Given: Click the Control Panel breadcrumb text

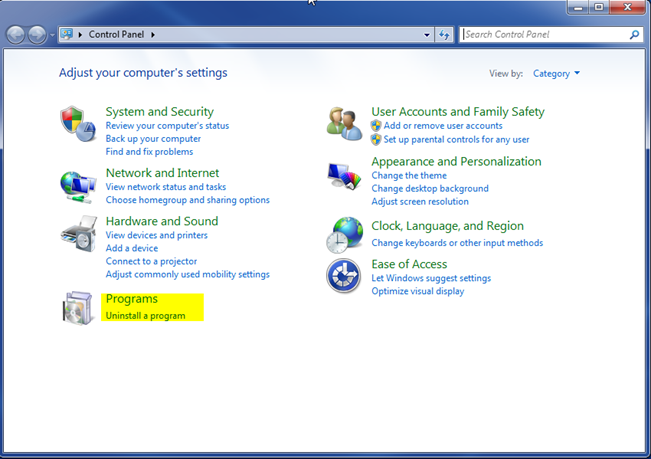Looking at the screenshot, I should coord(116,34).
